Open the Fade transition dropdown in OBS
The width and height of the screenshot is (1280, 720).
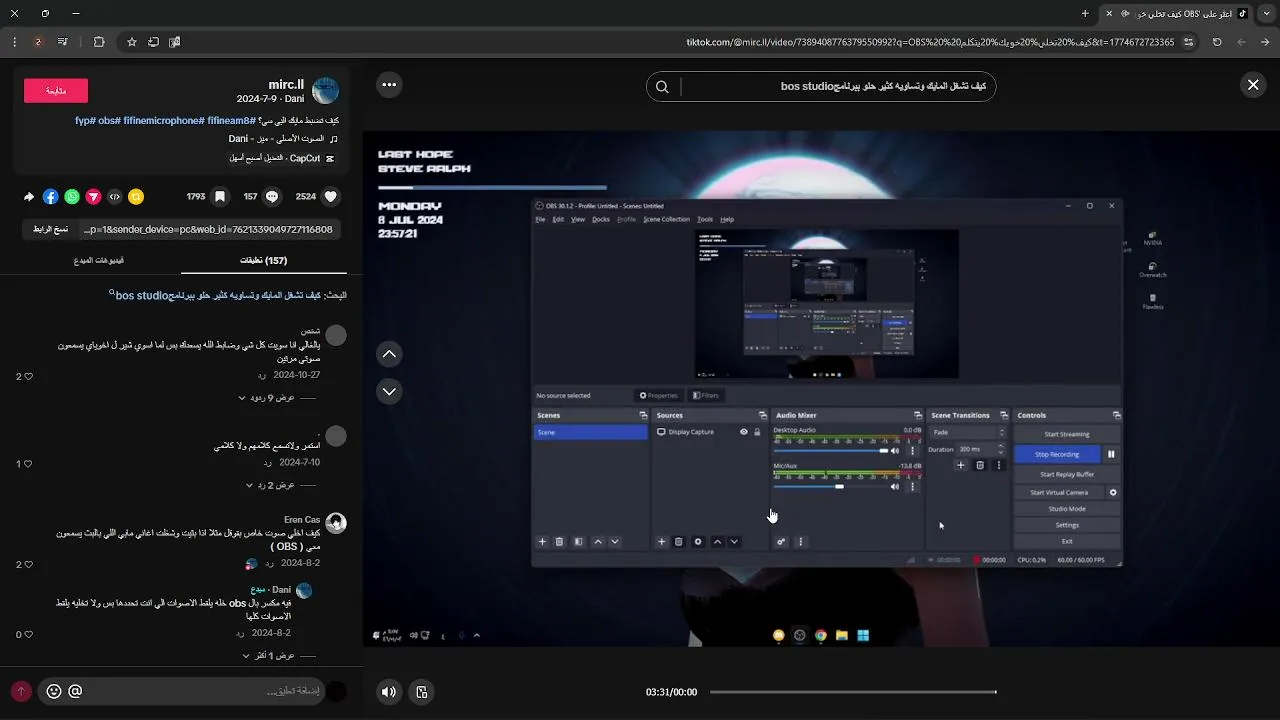tap(967, 433)
